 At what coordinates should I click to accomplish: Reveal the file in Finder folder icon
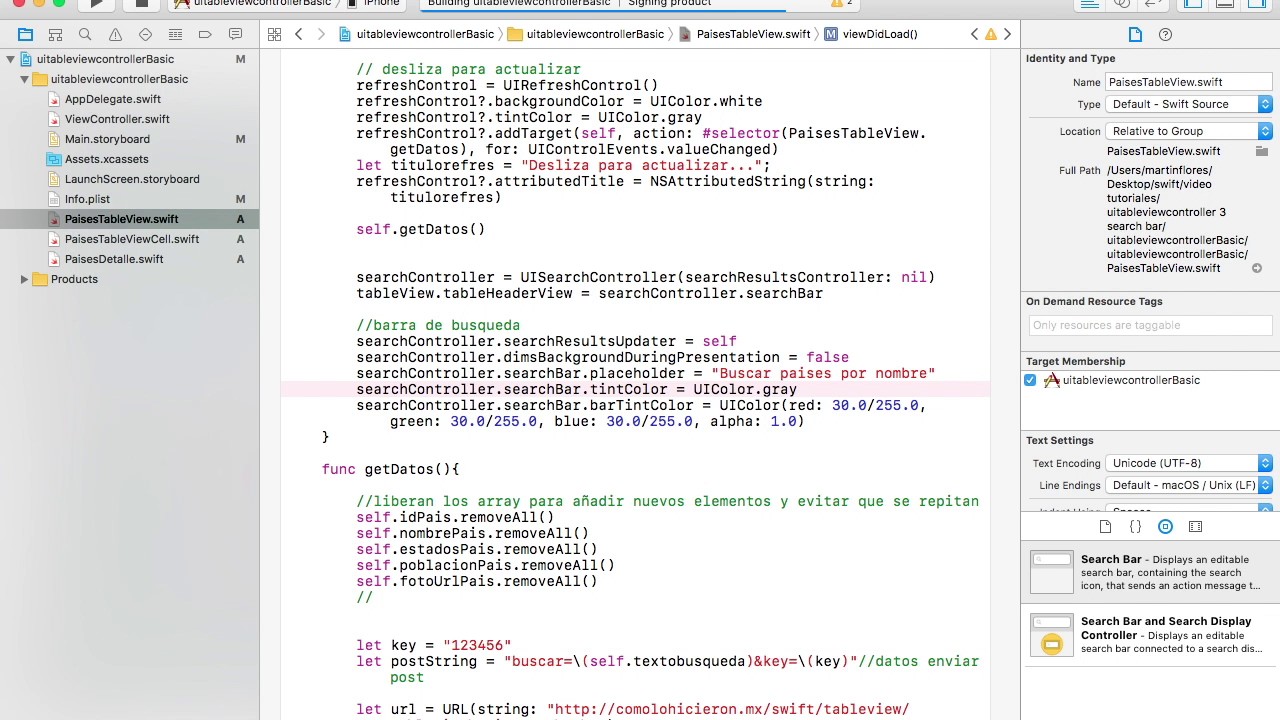[1261, 151]
